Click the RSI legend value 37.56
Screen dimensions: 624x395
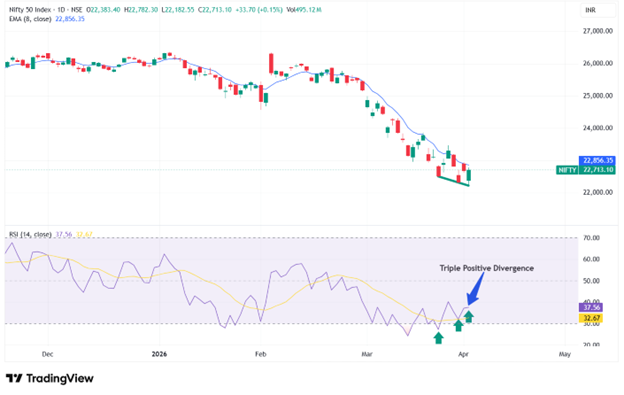tap(64, 235)
